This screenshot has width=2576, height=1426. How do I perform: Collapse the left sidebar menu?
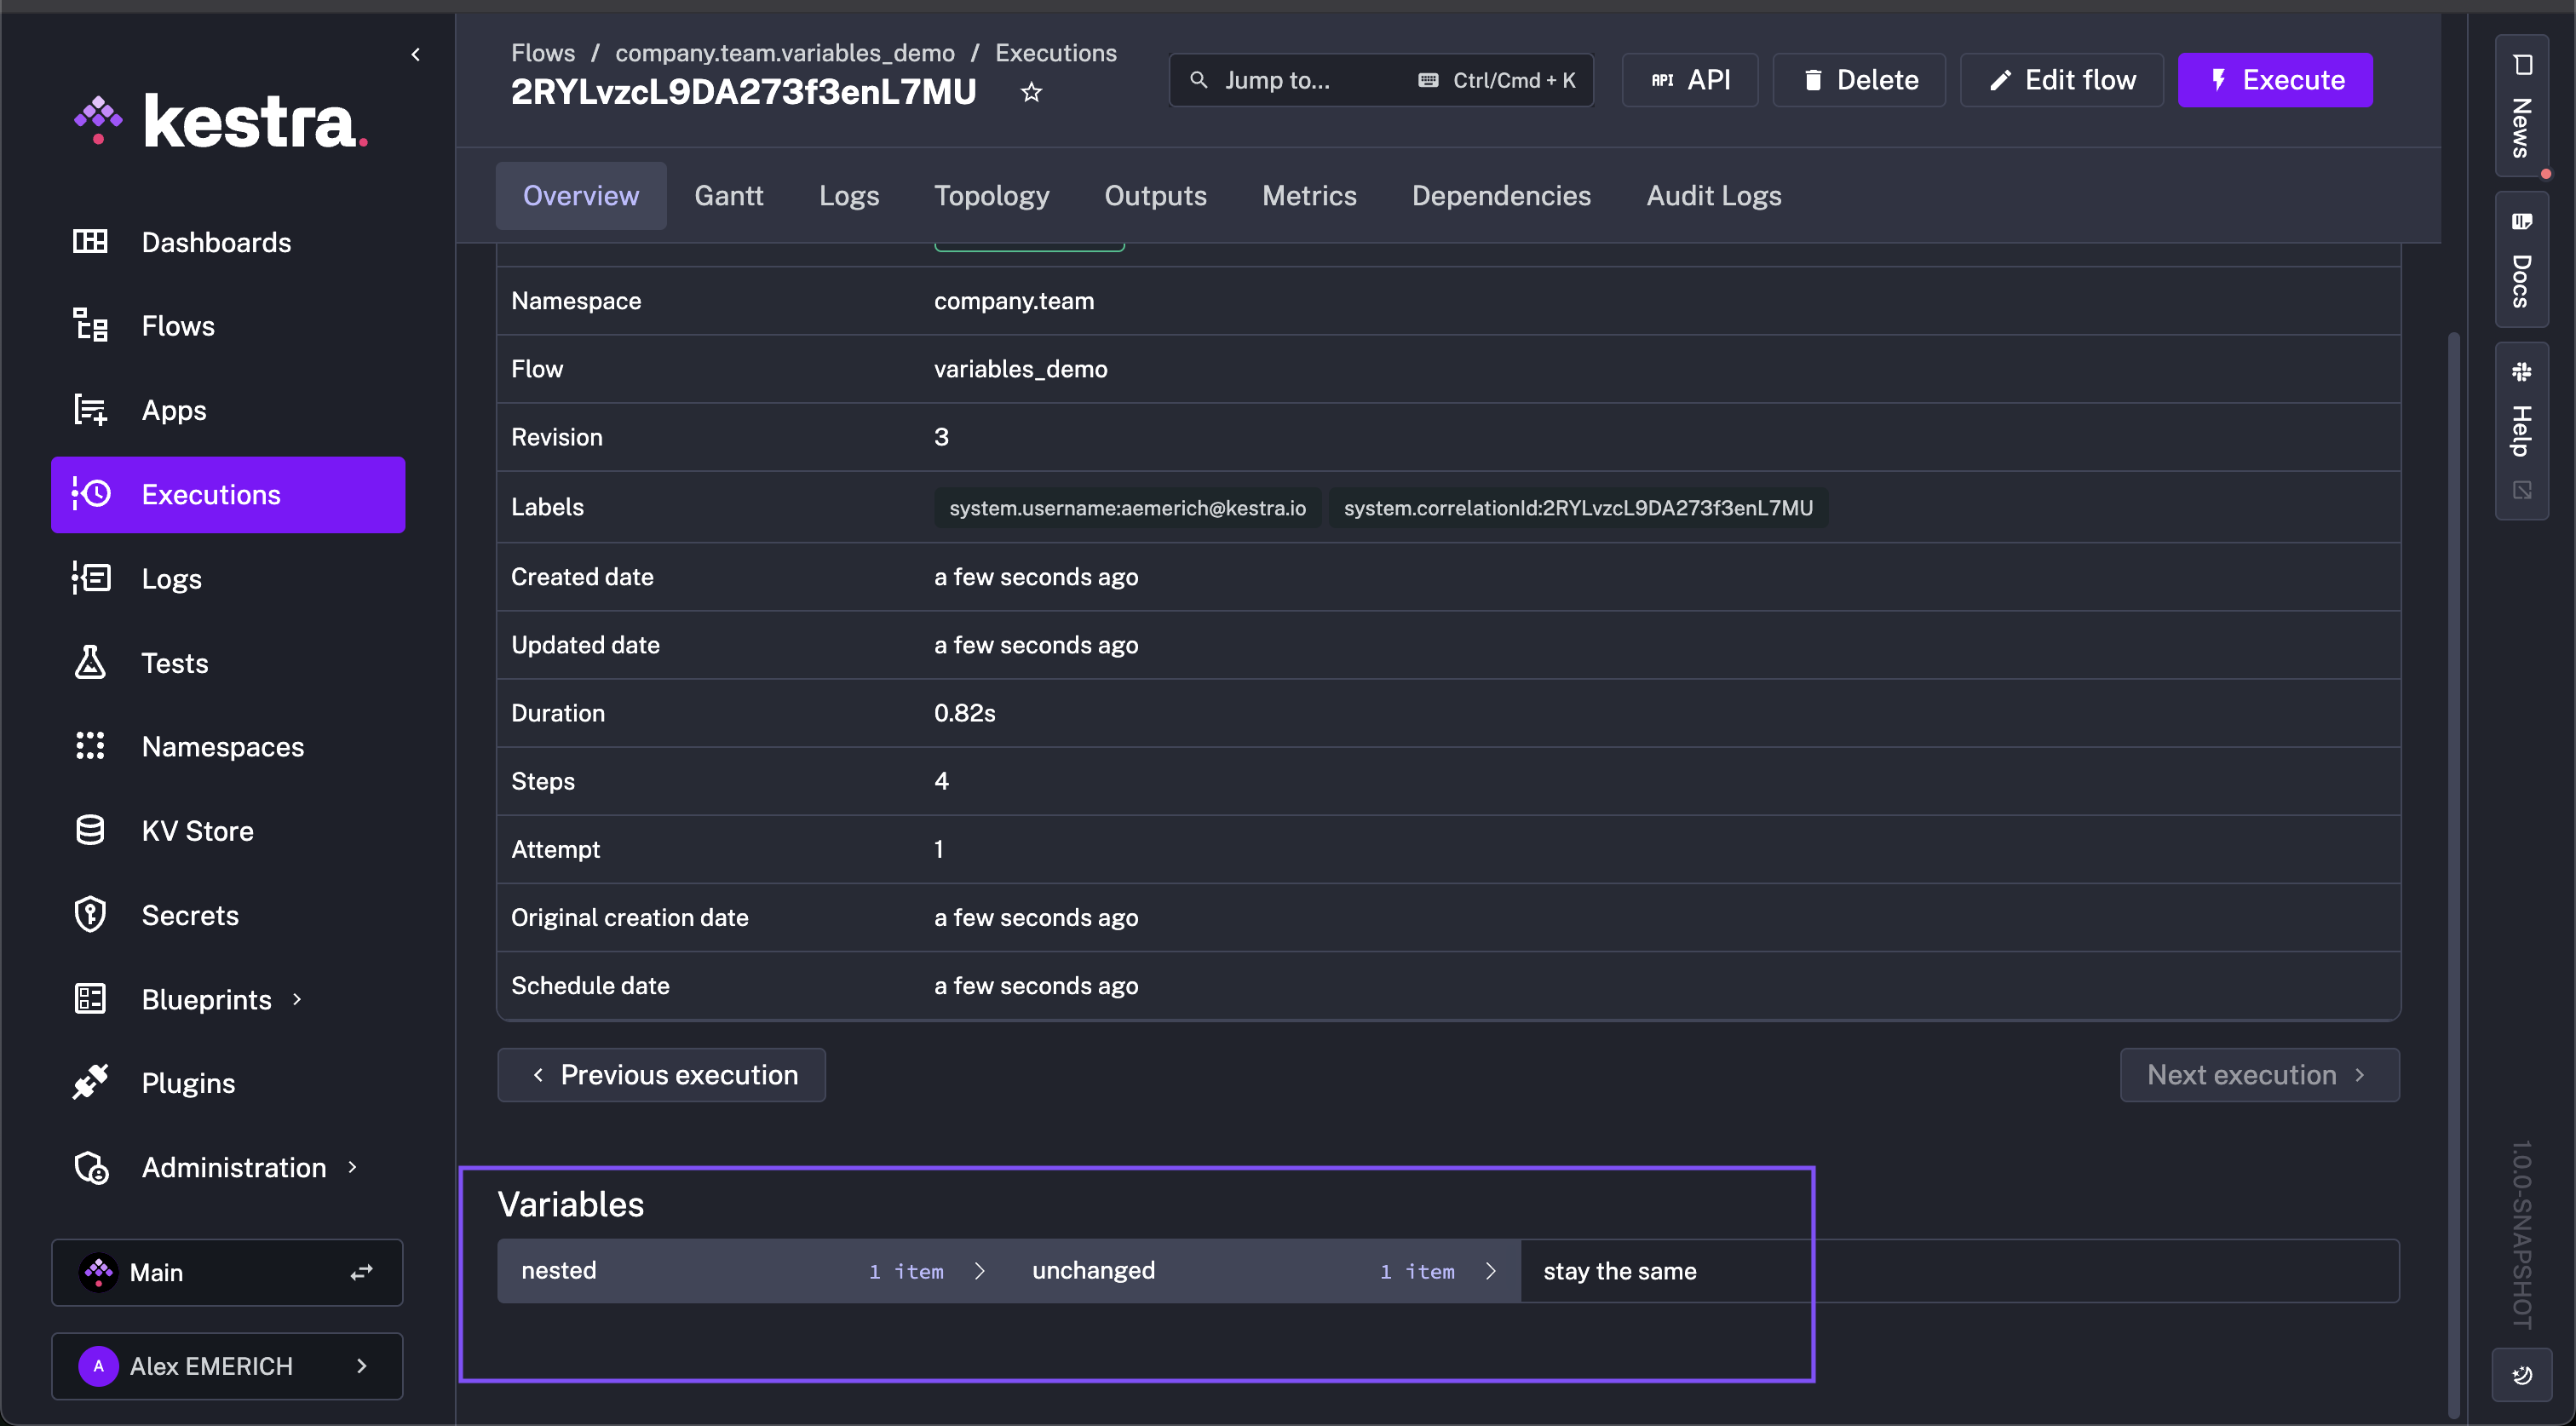(416, 54)
